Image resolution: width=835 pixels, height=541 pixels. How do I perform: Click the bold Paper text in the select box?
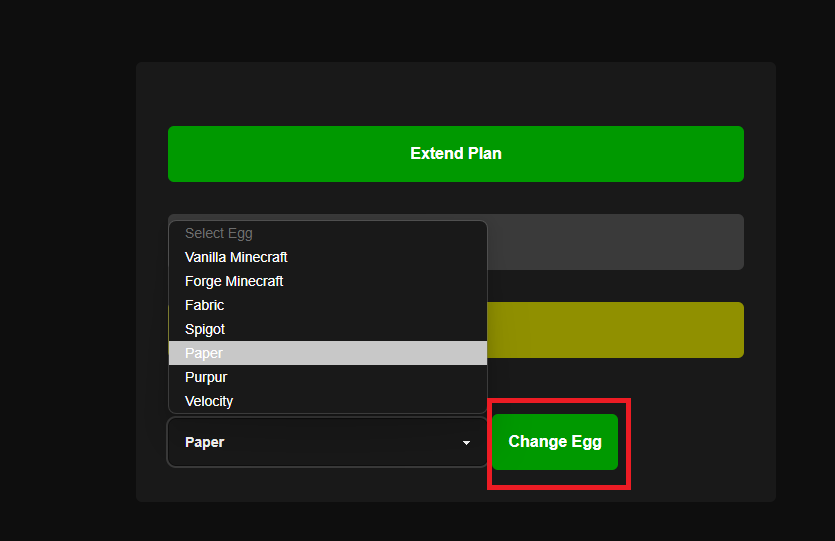[x=204, y=442]
